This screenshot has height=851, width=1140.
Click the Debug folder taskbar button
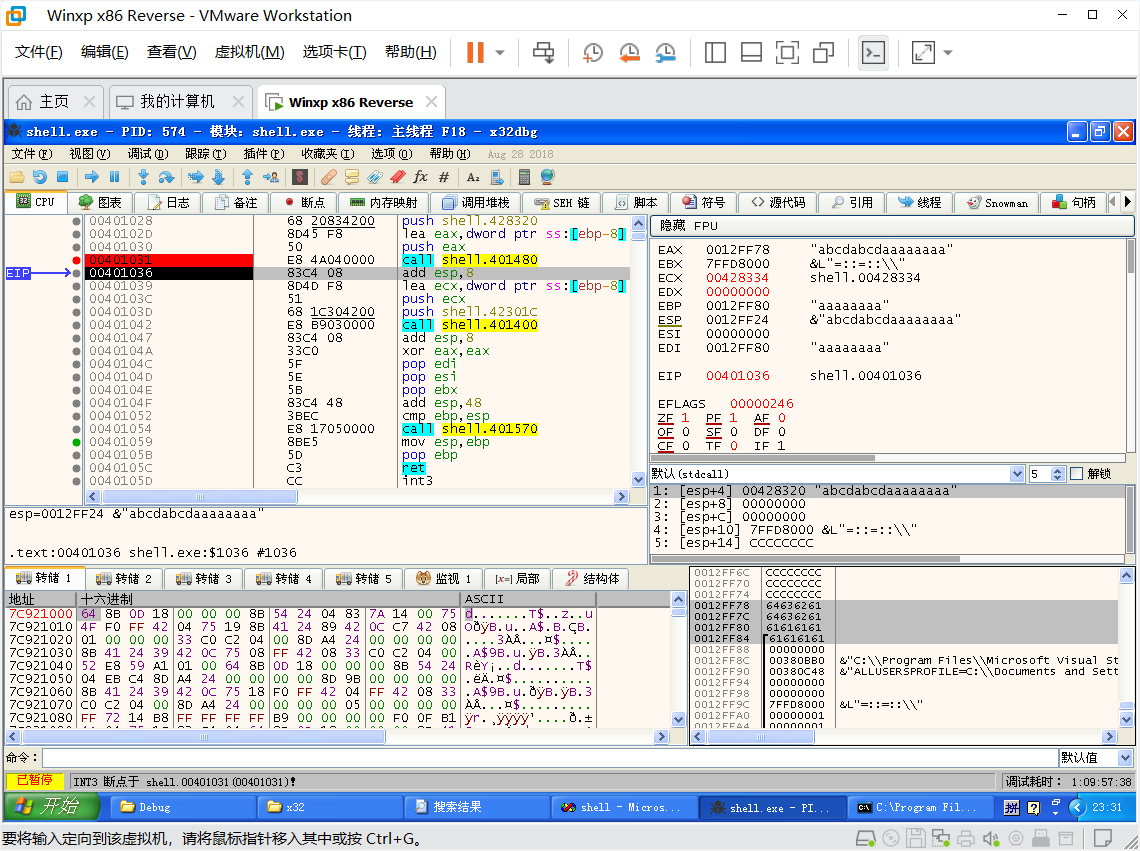pos(183,807)
